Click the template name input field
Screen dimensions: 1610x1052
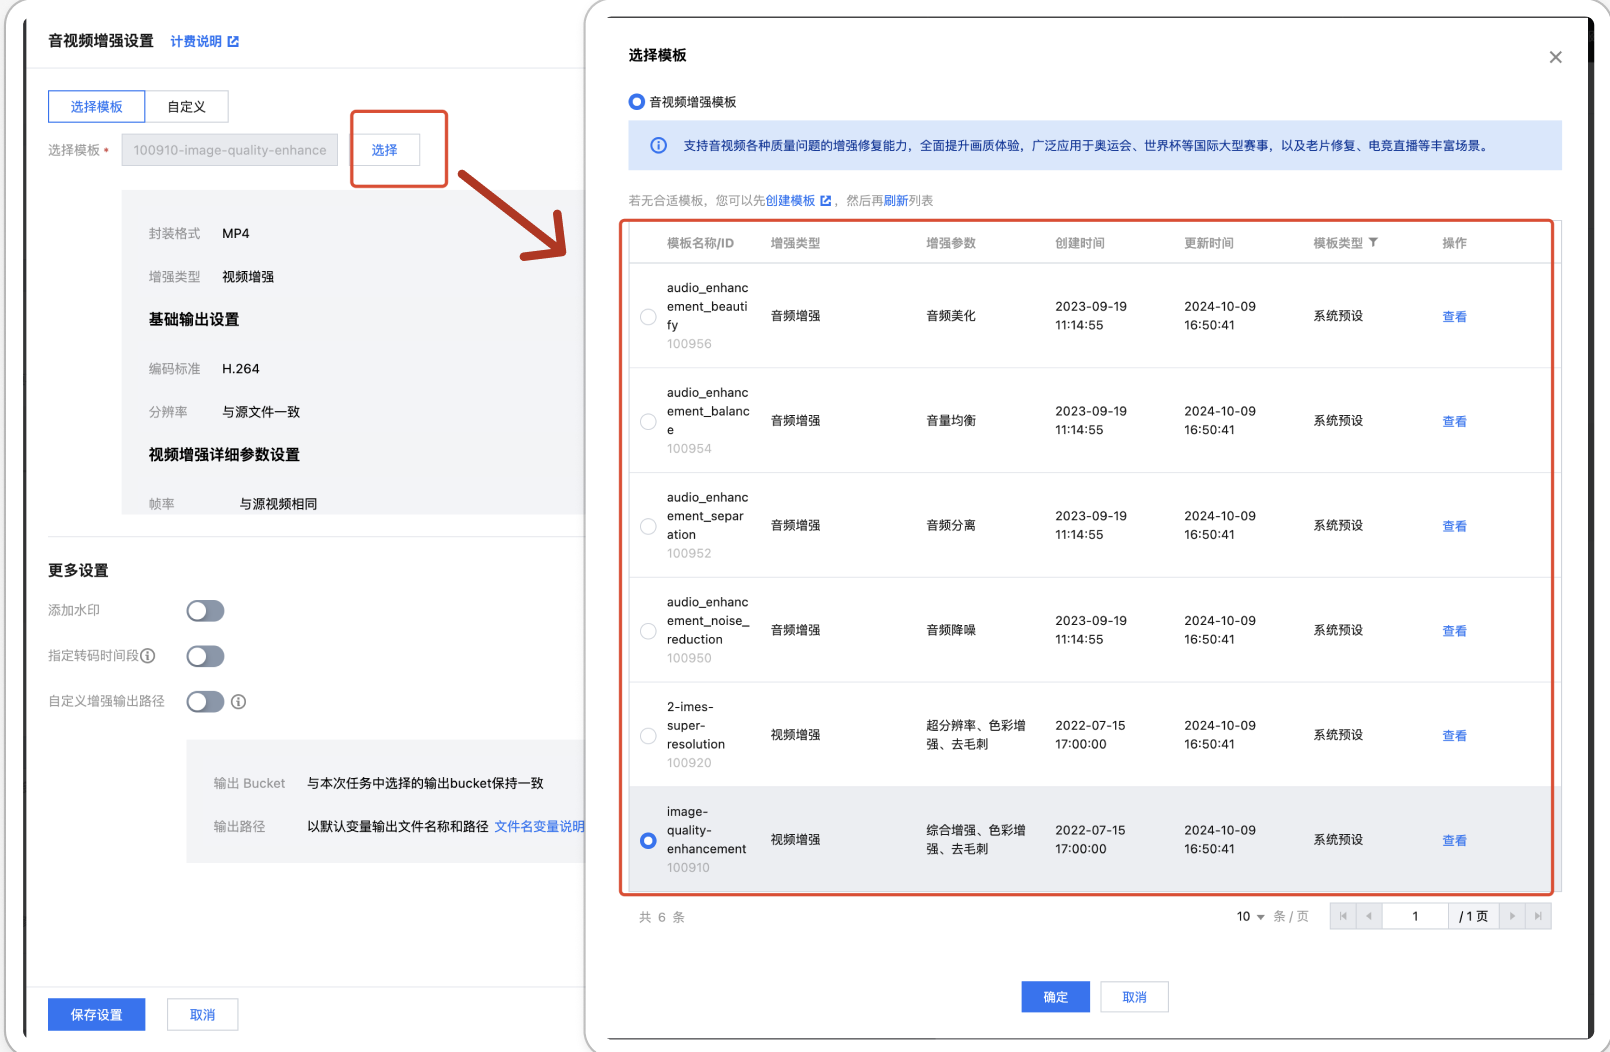coord(230,150)
